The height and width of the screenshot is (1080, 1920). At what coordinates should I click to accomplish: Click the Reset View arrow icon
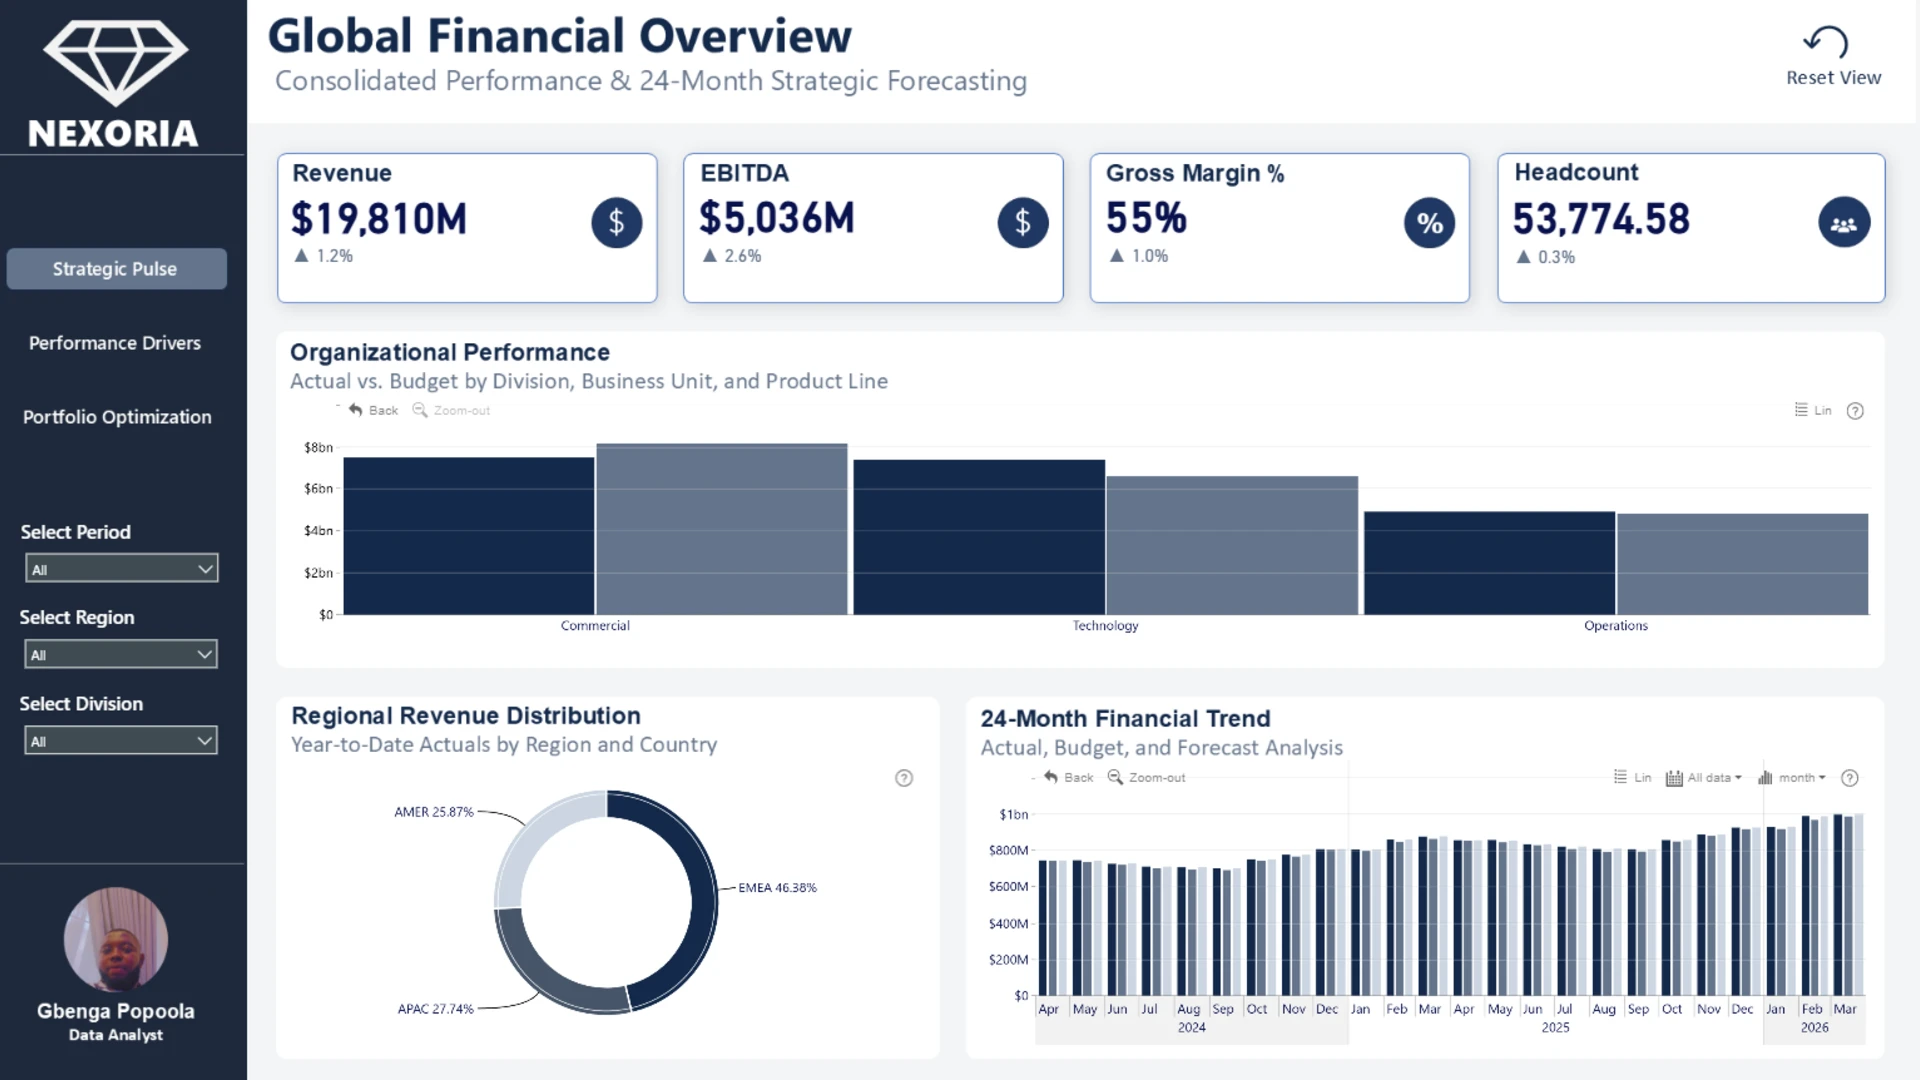(x=1826, y=42)
